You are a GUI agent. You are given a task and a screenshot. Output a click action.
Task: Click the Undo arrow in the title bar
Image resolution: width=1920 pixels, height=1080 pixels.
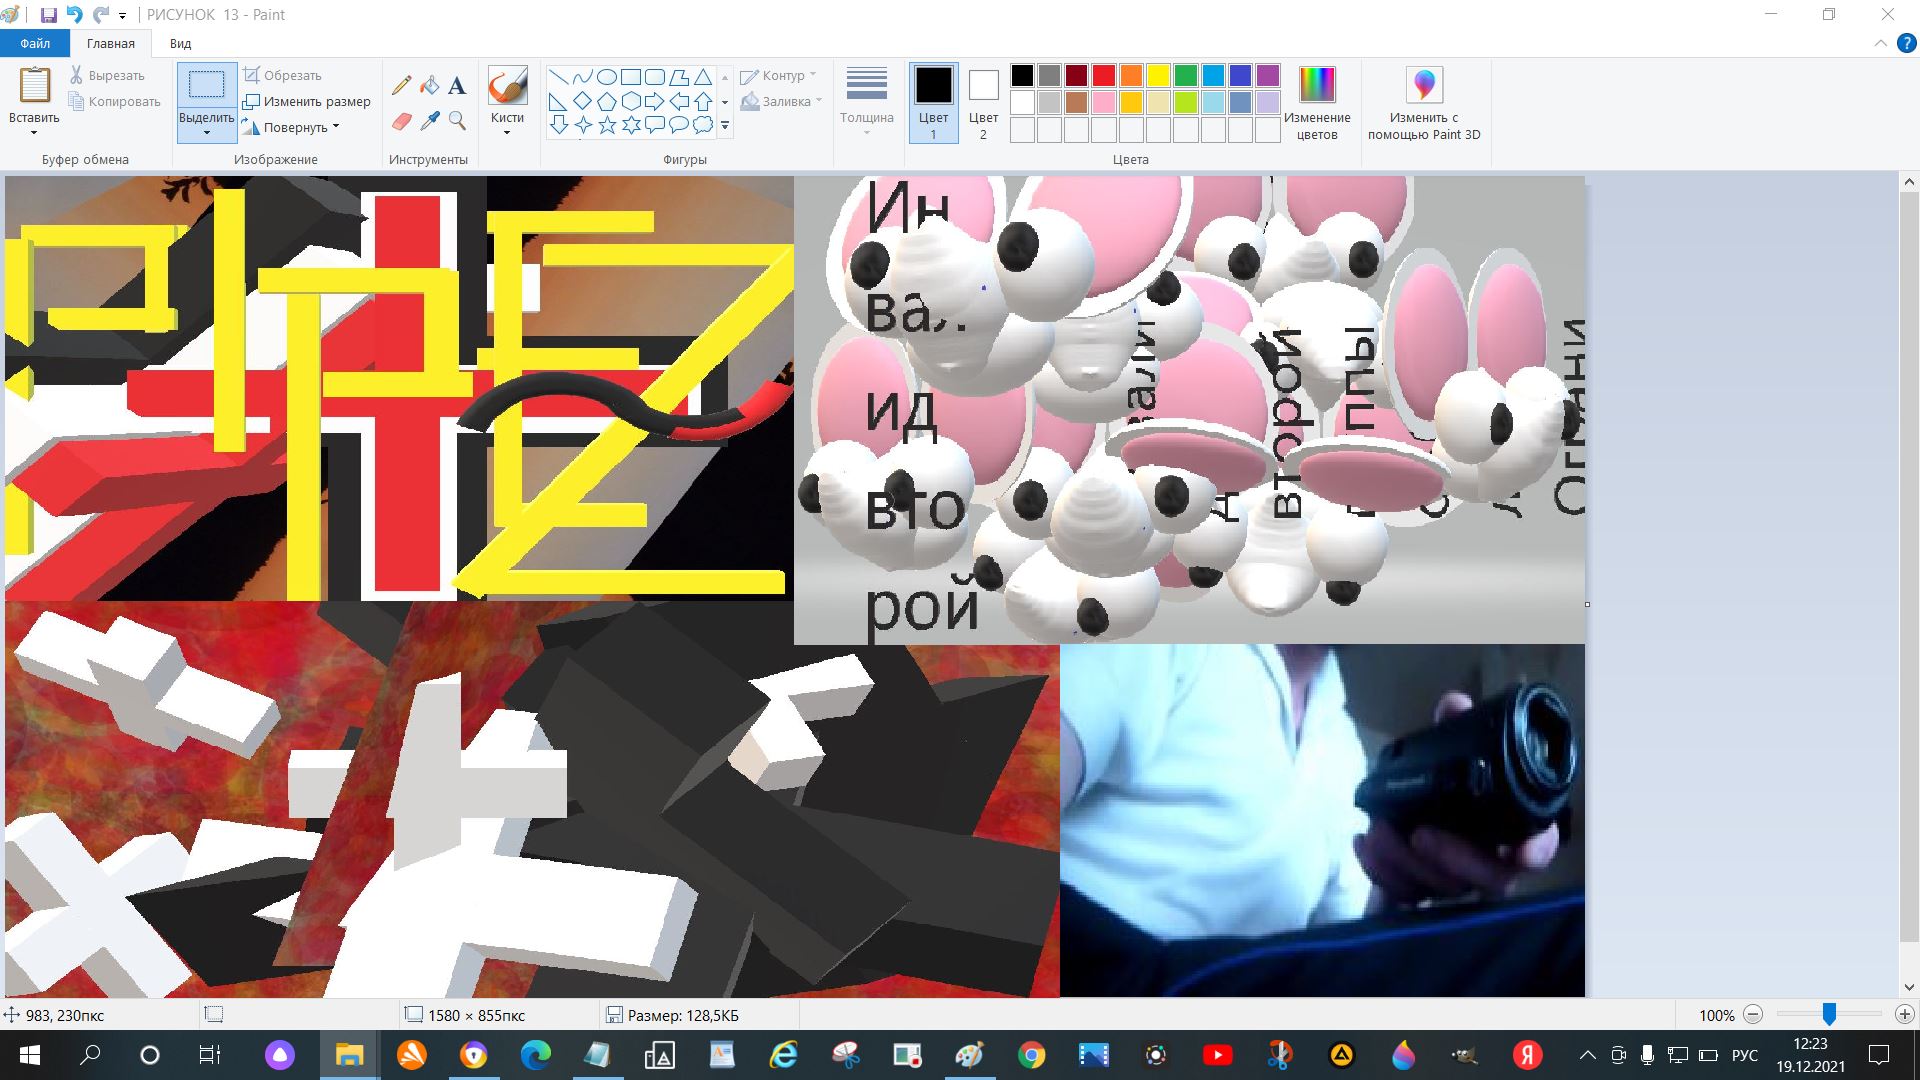point(74,15)
